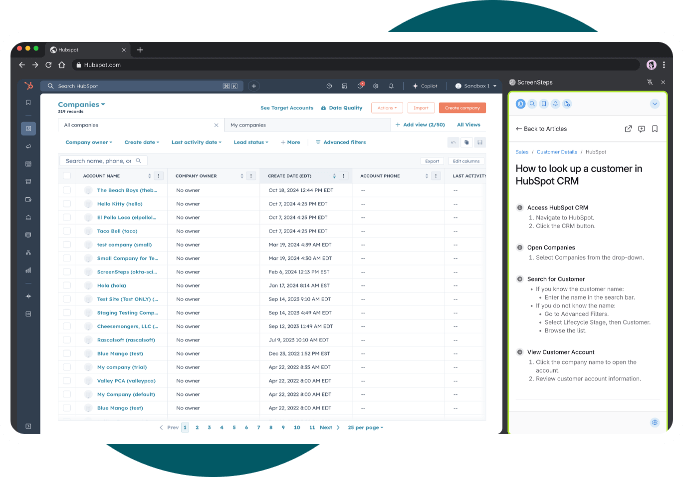Unpin the ScreenSteps side panel
The image size is (683, 477).
650,82
